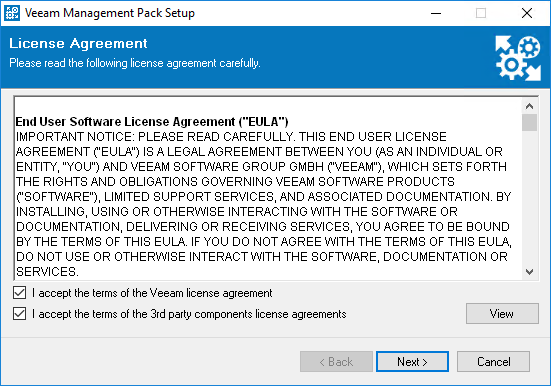Click the 'I accept the terms of the Veeam license agreement' label
The width and height of the screenshot is (551, 386).
(152, 293)
